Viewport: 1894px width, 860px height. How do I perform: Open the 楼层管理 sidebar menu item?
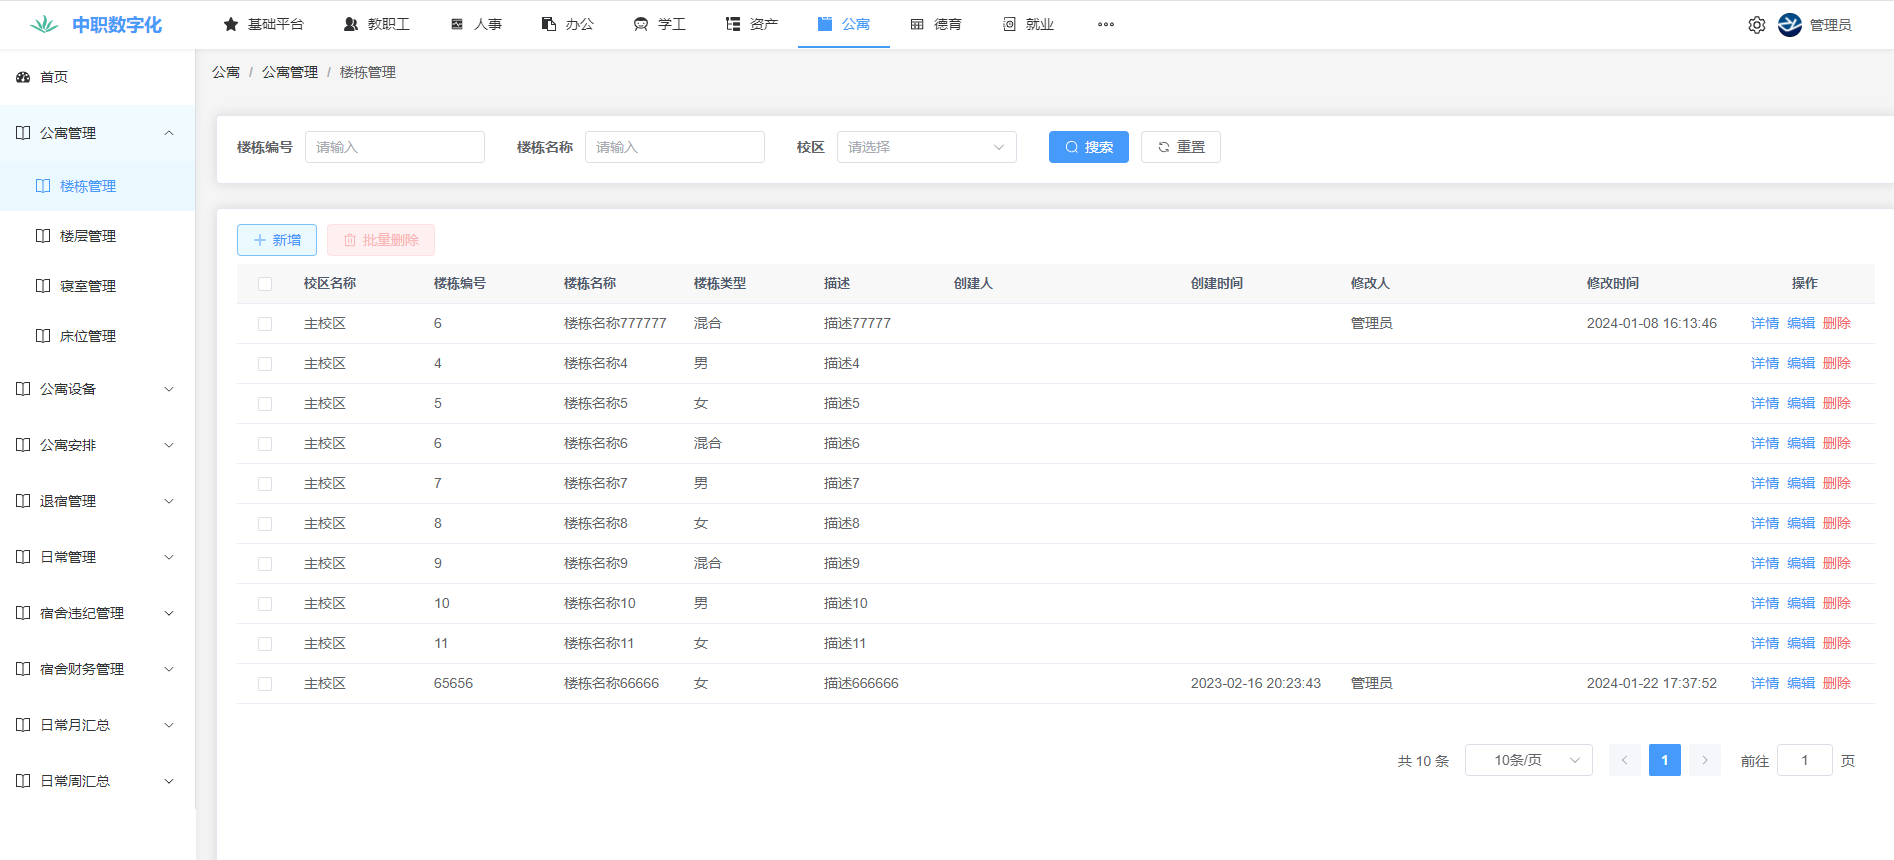click(88, 236)
